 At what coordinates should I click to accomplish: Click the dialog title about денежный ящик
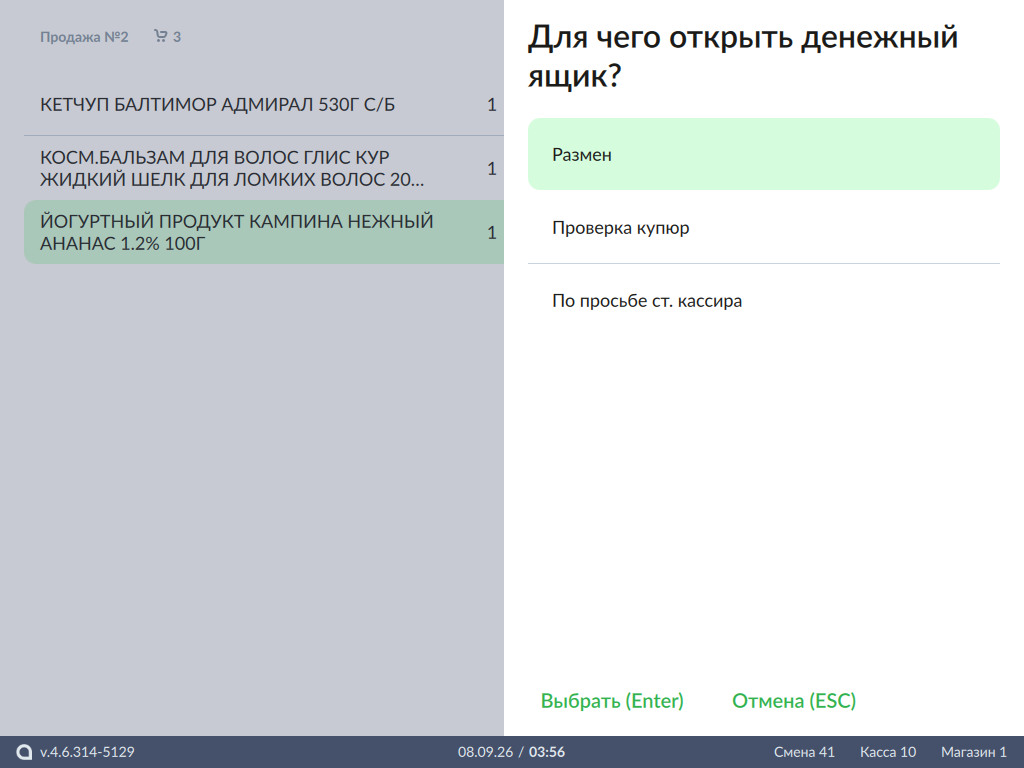(743, 56)
